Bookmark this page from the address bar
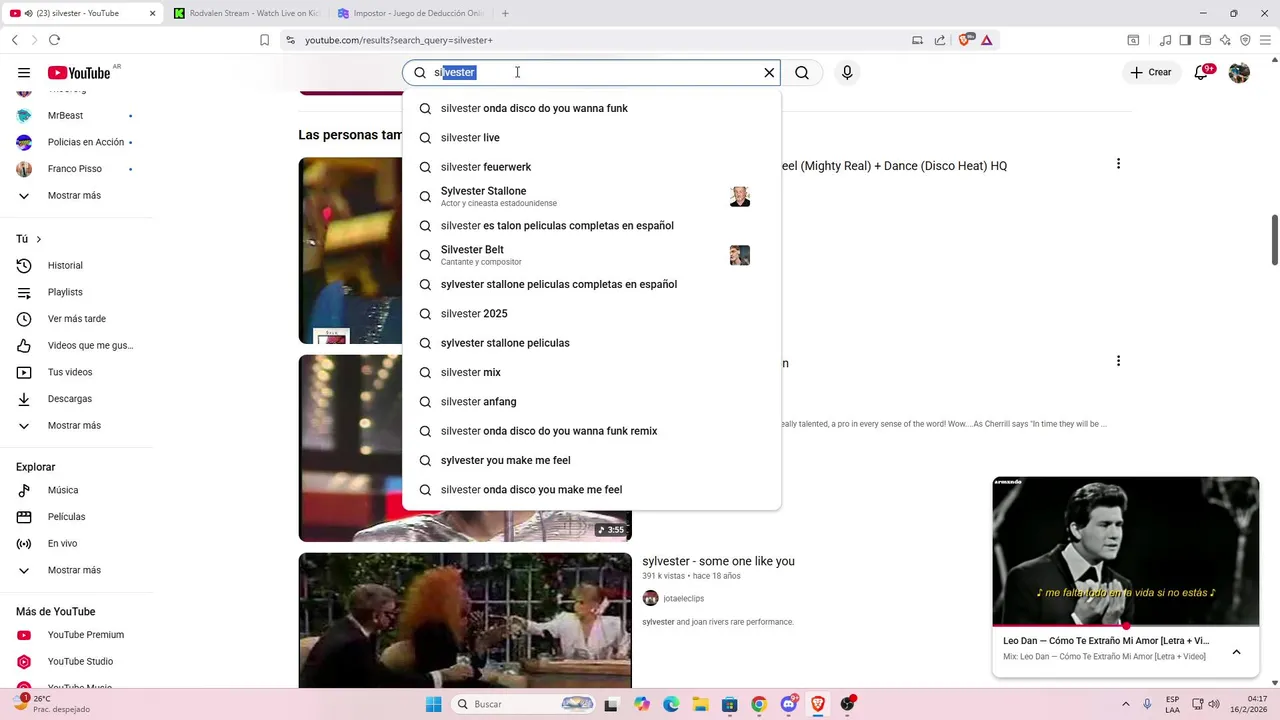The width and height of the screenshot is (1280, 720). pos(264,40)
